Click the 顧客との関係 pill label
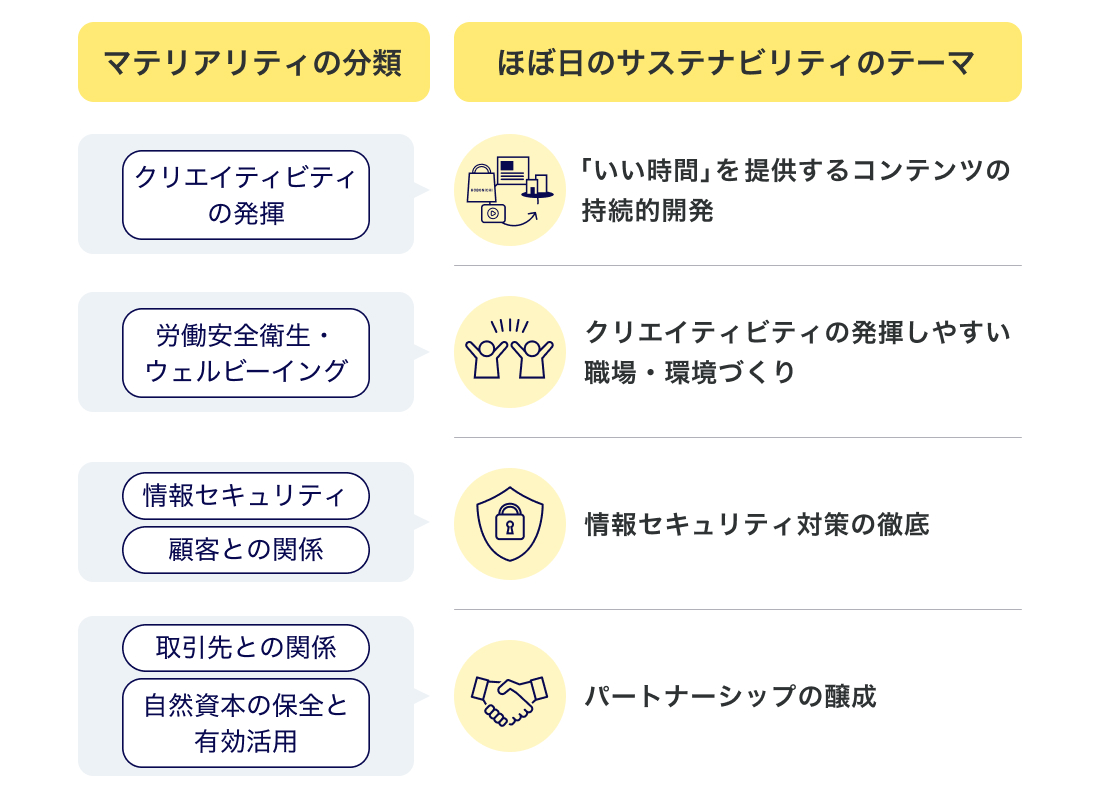The height and width of the screenshot is (800, 1100). (x=246, y=550)
